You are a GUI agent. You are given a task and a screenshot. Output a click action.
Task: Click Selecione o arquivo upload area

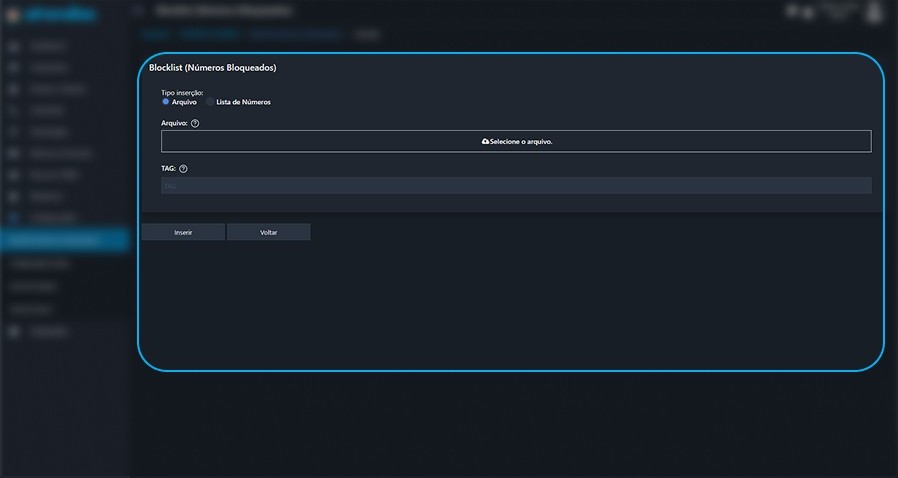coord(516,141)
